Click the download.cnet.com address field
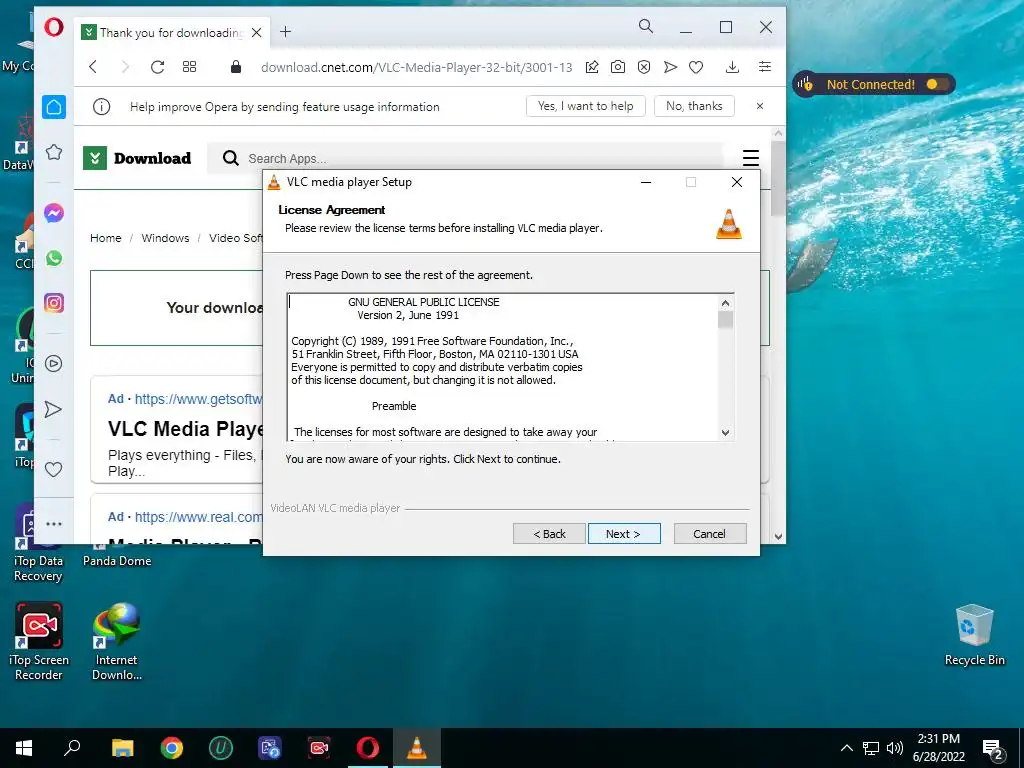 click(416, 67)
